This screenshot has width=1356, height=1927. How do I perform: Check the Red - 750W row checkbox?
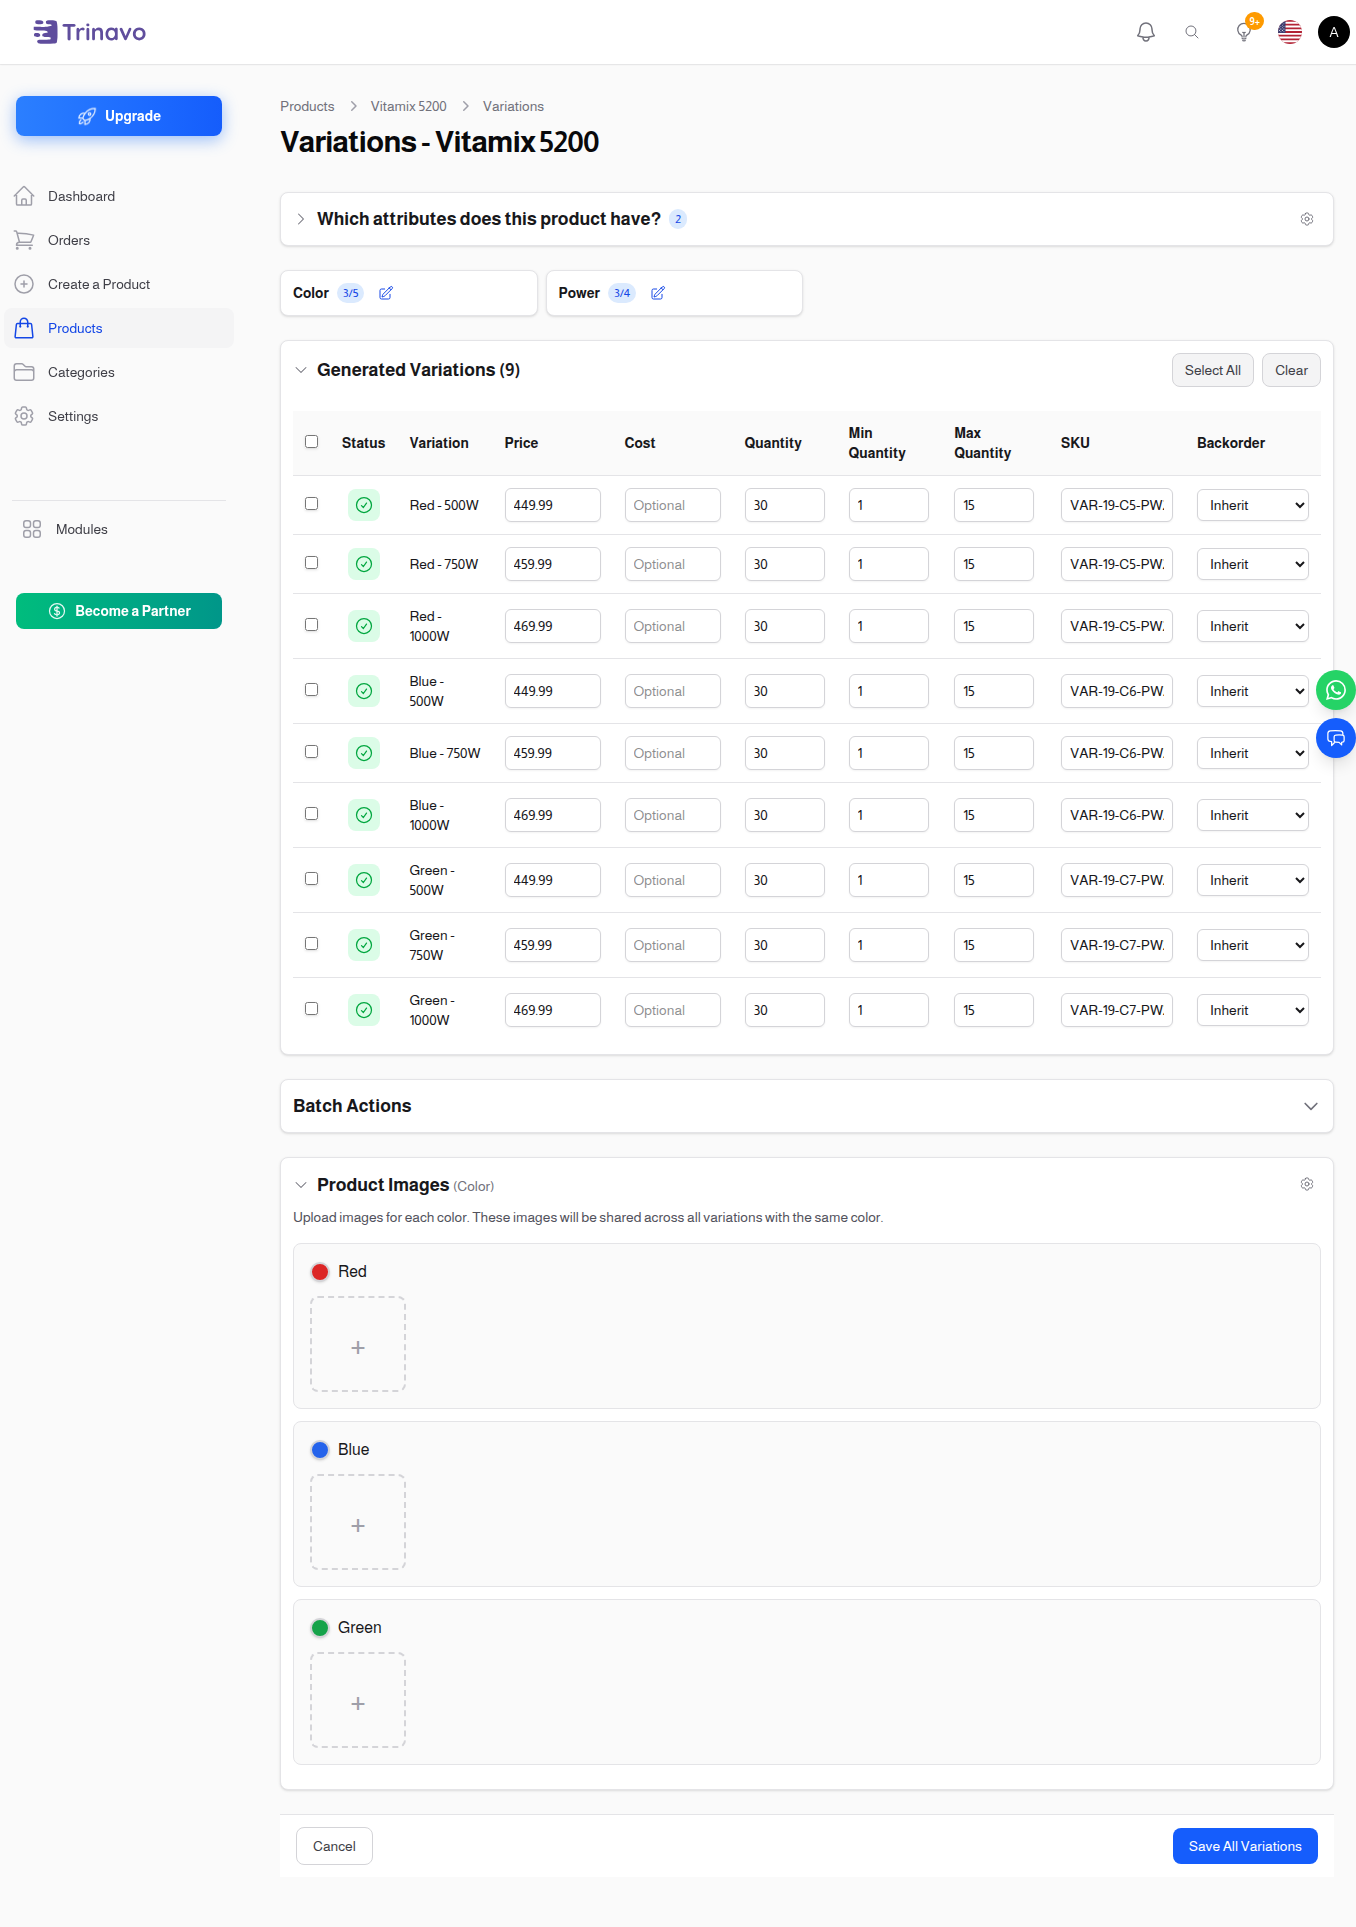312,563
